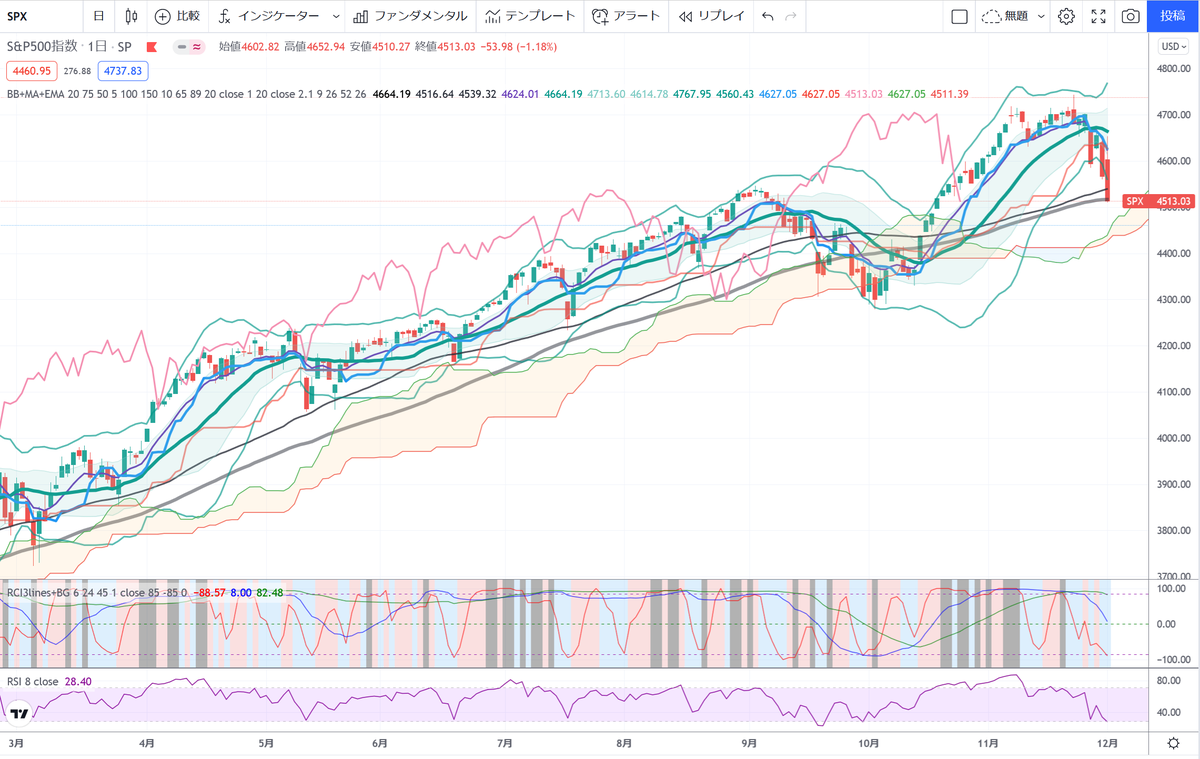This screenshot has height=759, width=1200.
Task: Click the 3700.00 price axis label
Action: 1172,577
